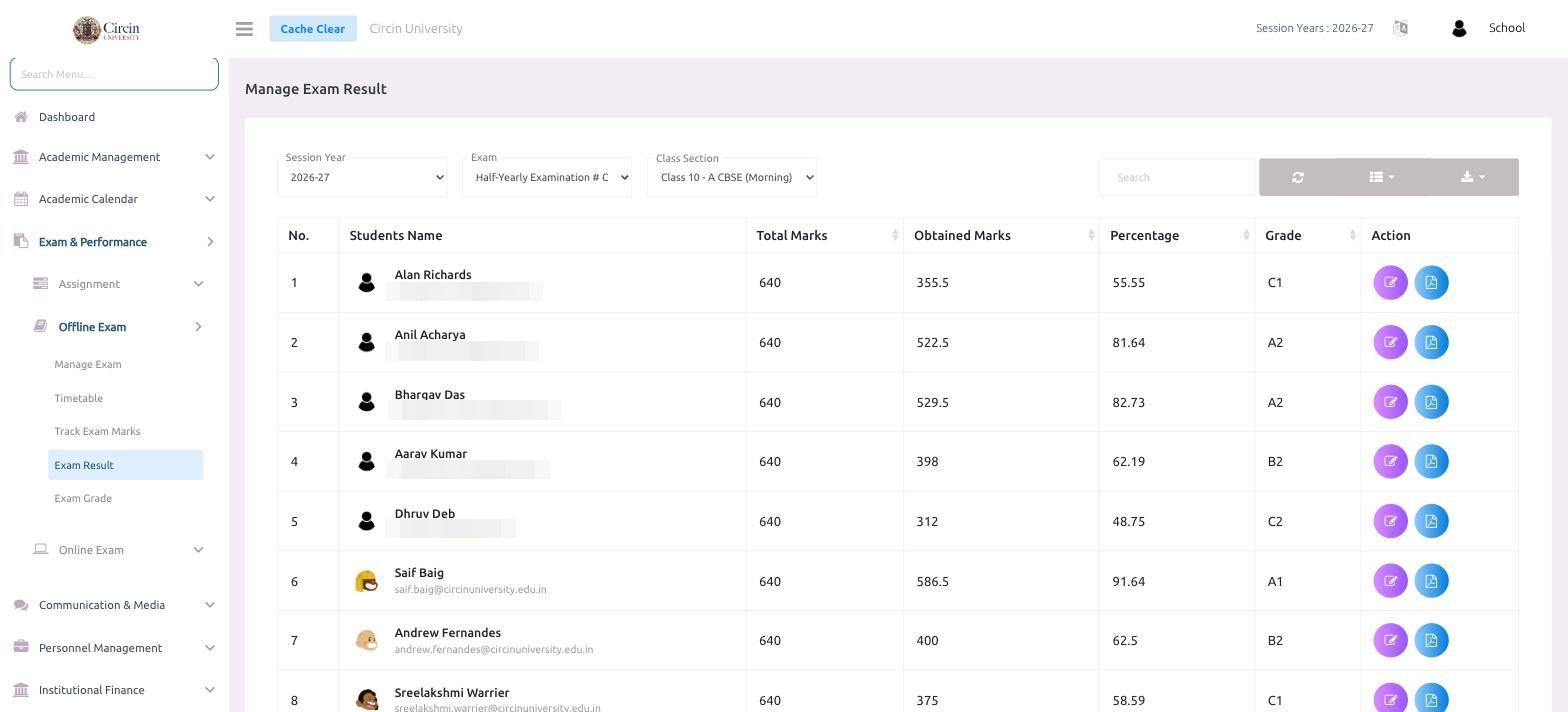The height and width of the screenshot is (712, 1568).
Task: Open Manage Exam menu item
Action: [88, 364]
